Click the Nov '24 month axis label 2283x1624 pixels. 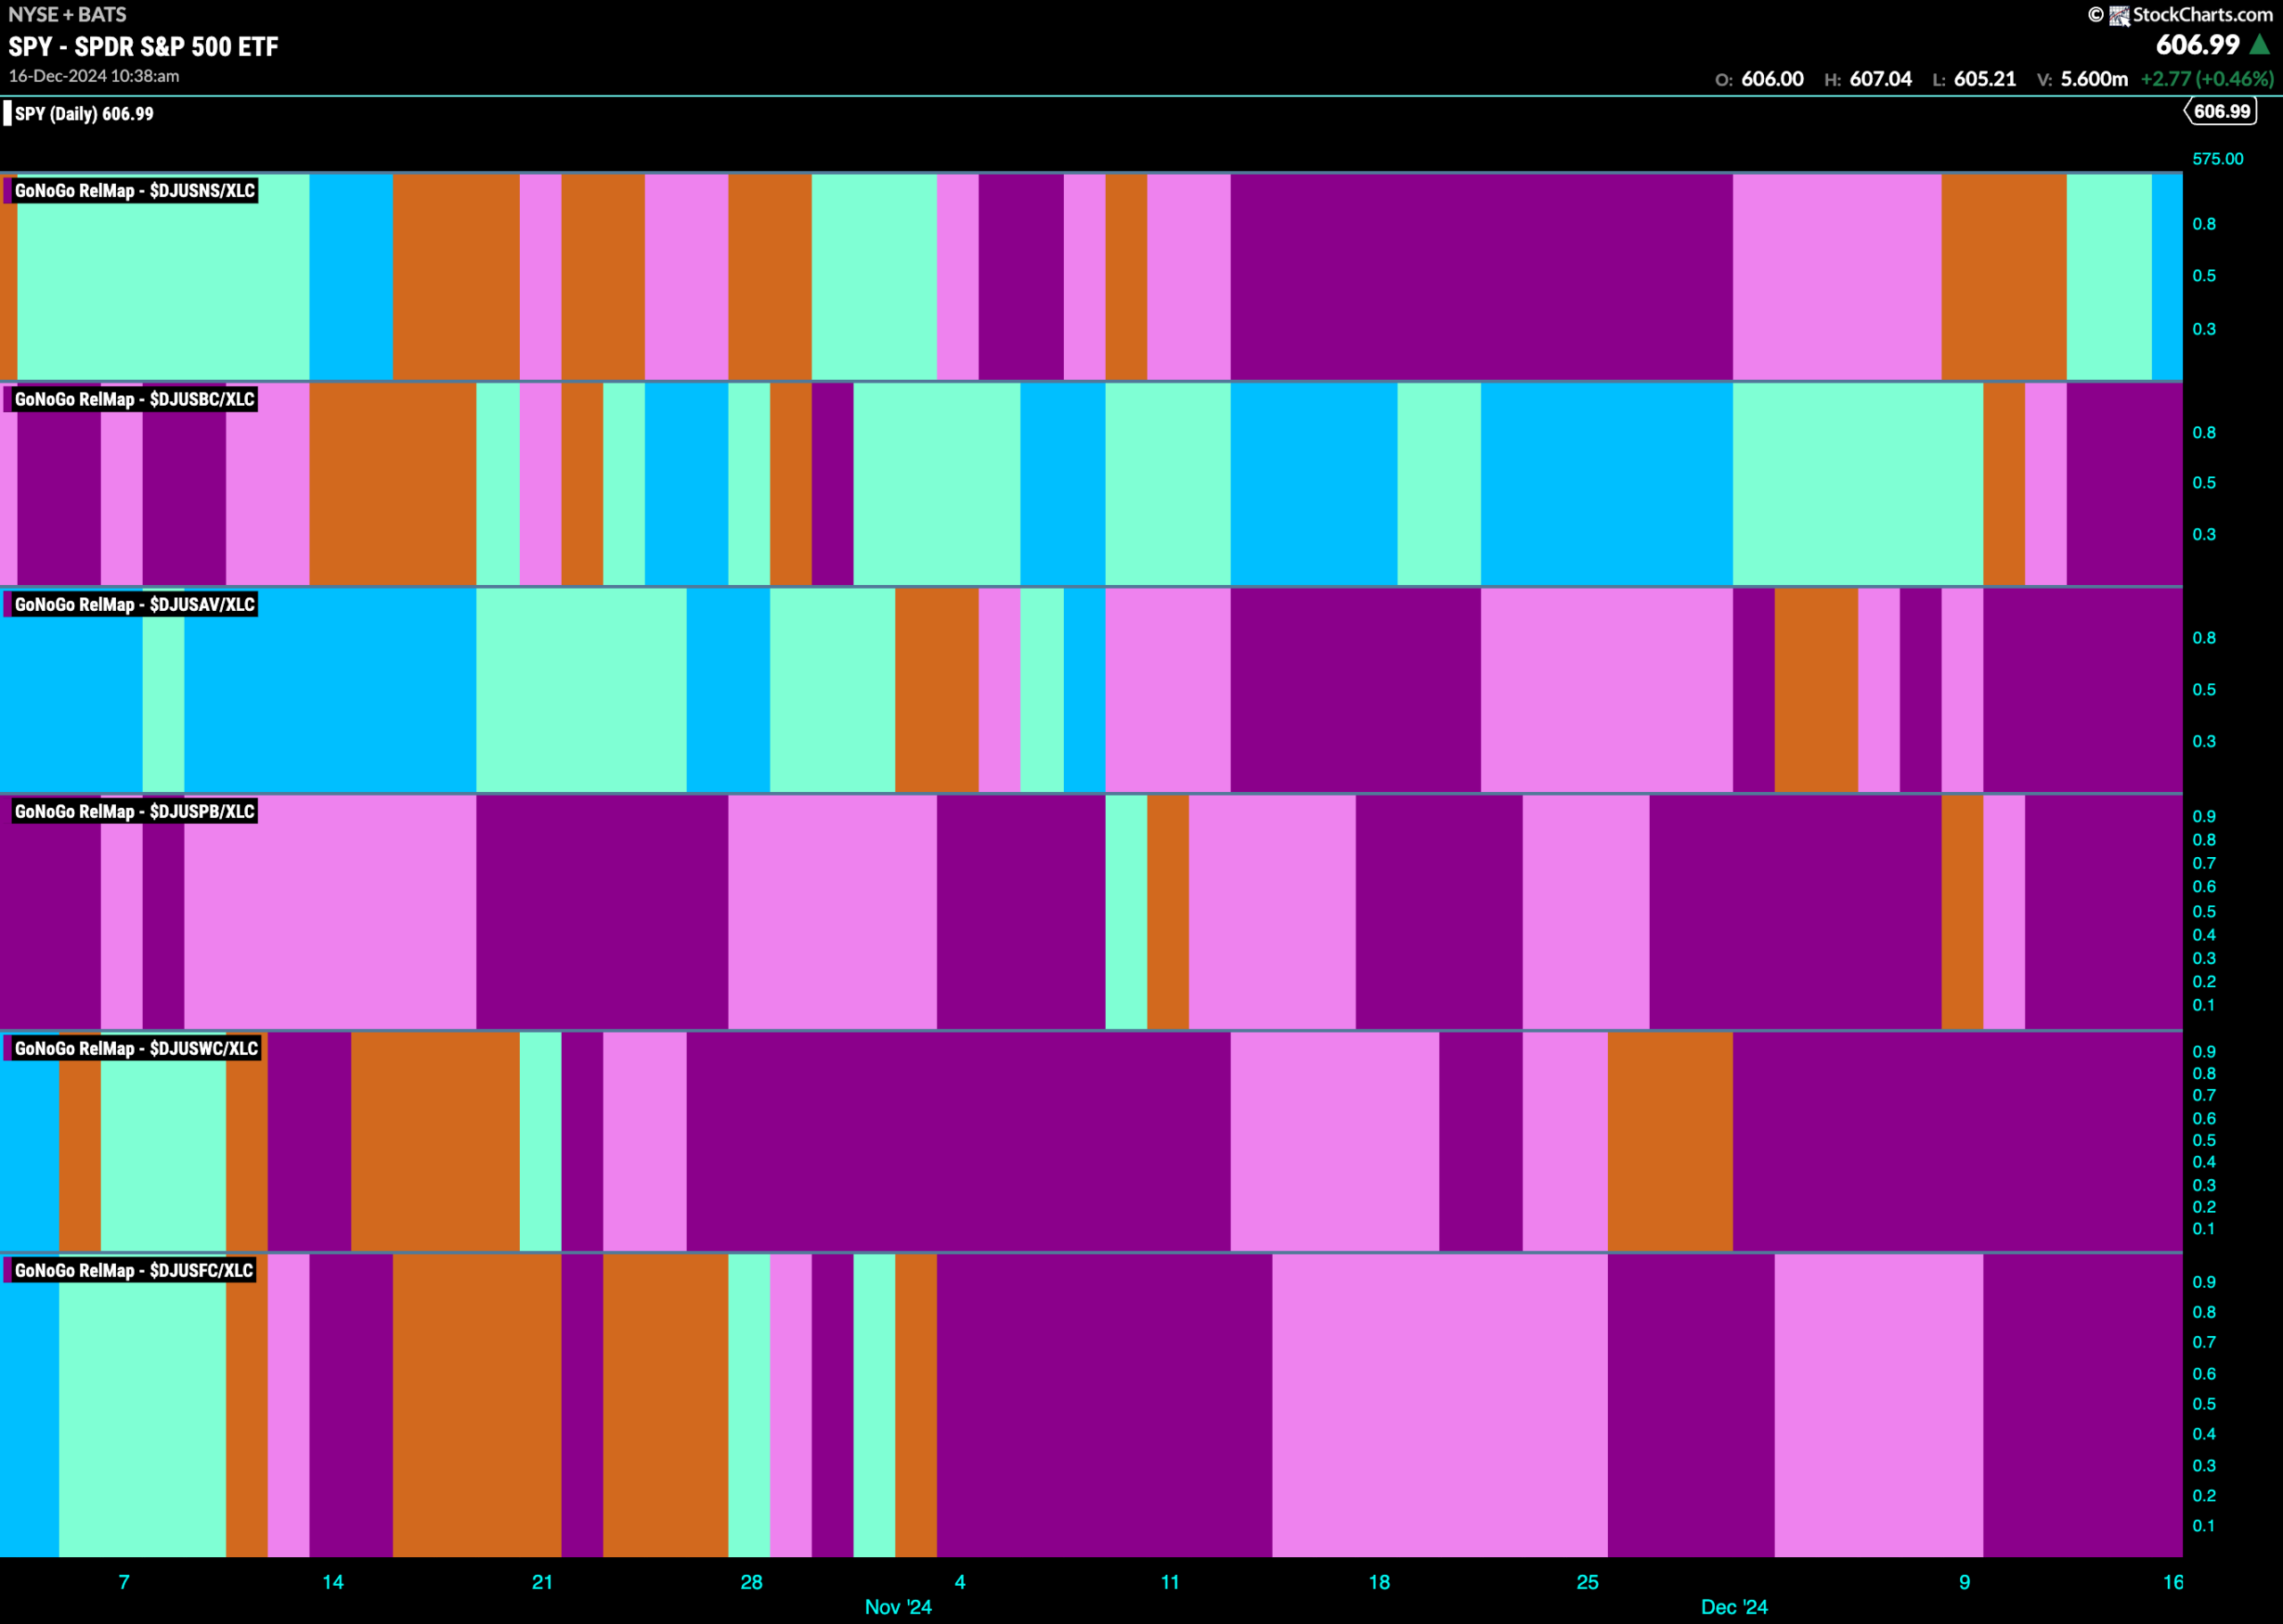tap(898, 1607)
